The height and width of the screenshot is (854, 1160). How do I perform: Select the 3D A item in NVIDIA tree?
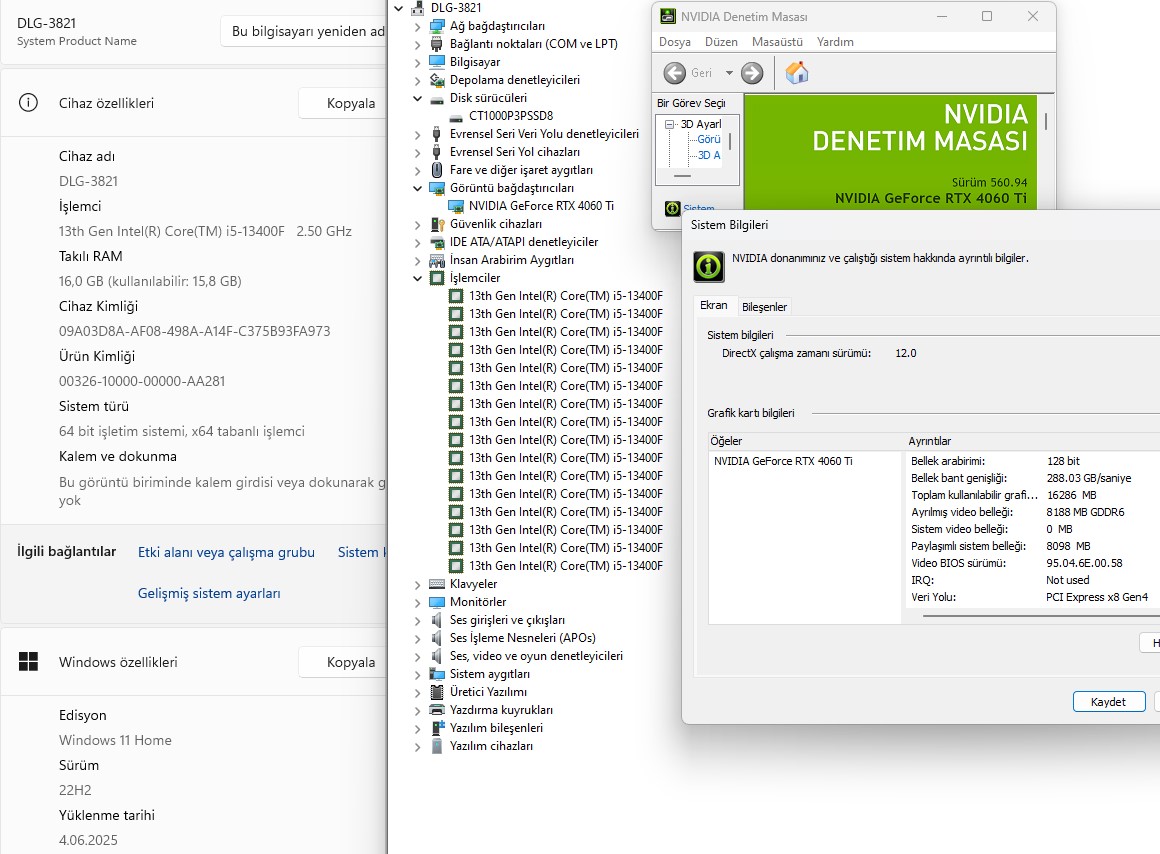pos(708,155)
